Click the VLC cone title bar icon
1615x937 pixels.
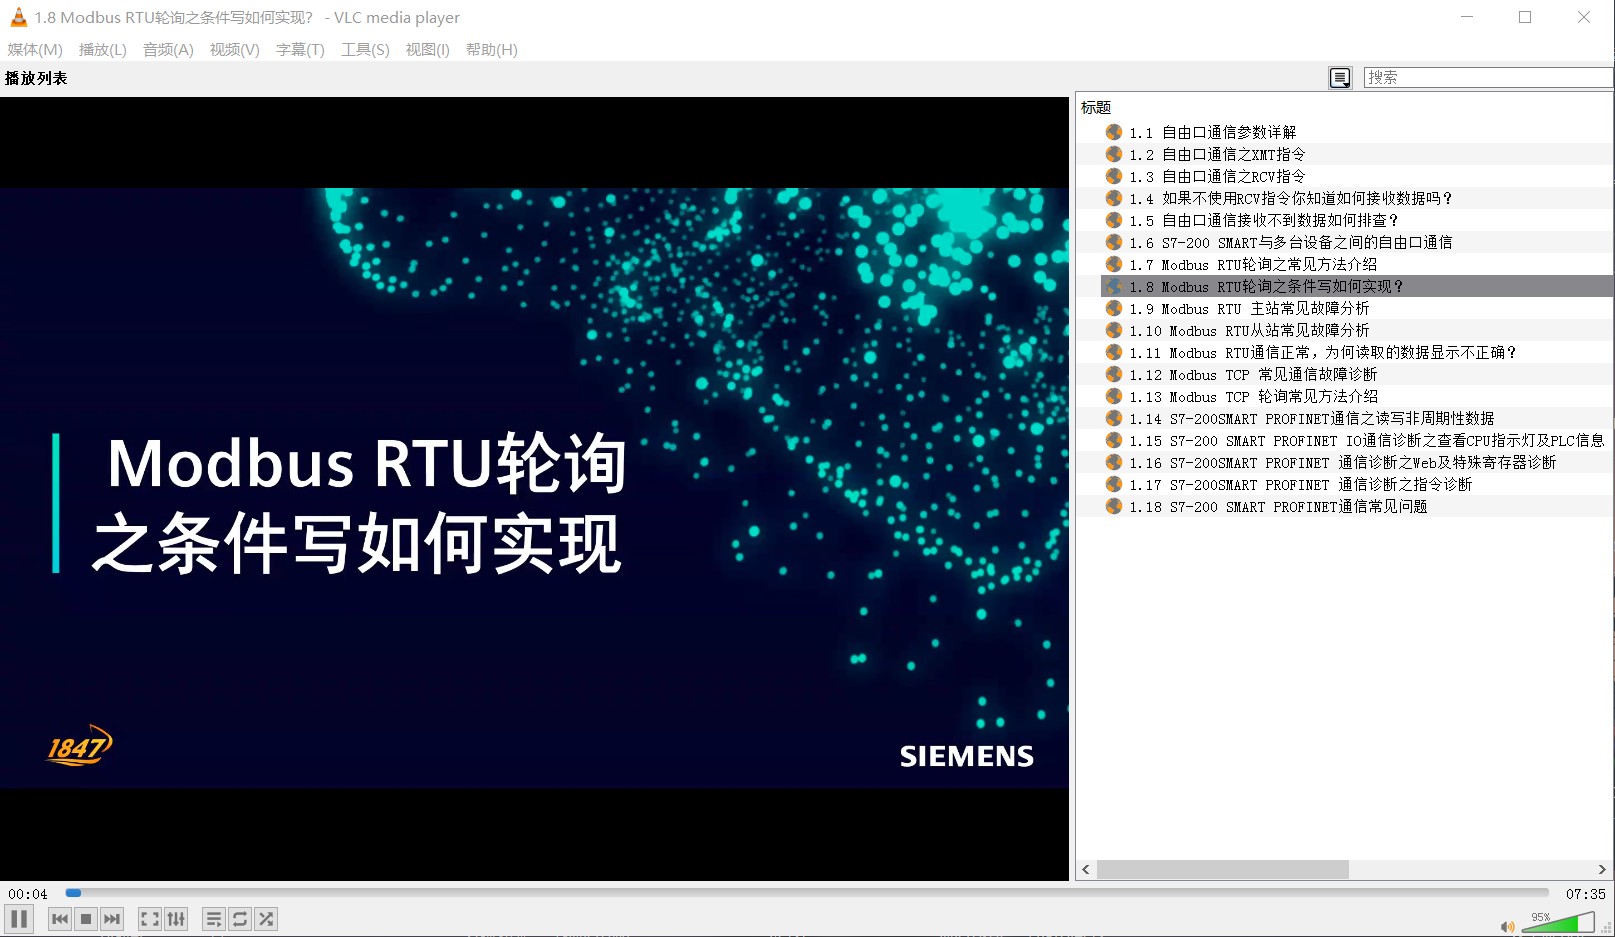pyautogui.click(x=18, y=17)
